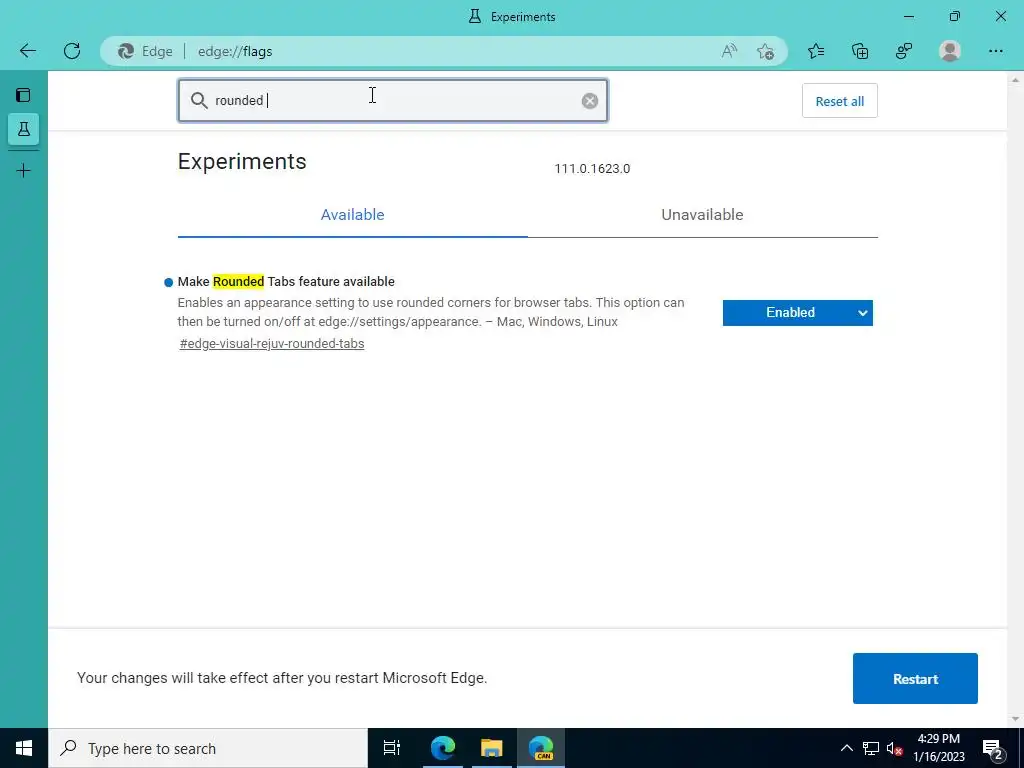Click into the search flags input box
This screenshot has height=768, width=1024.
(x=393, y=101)
